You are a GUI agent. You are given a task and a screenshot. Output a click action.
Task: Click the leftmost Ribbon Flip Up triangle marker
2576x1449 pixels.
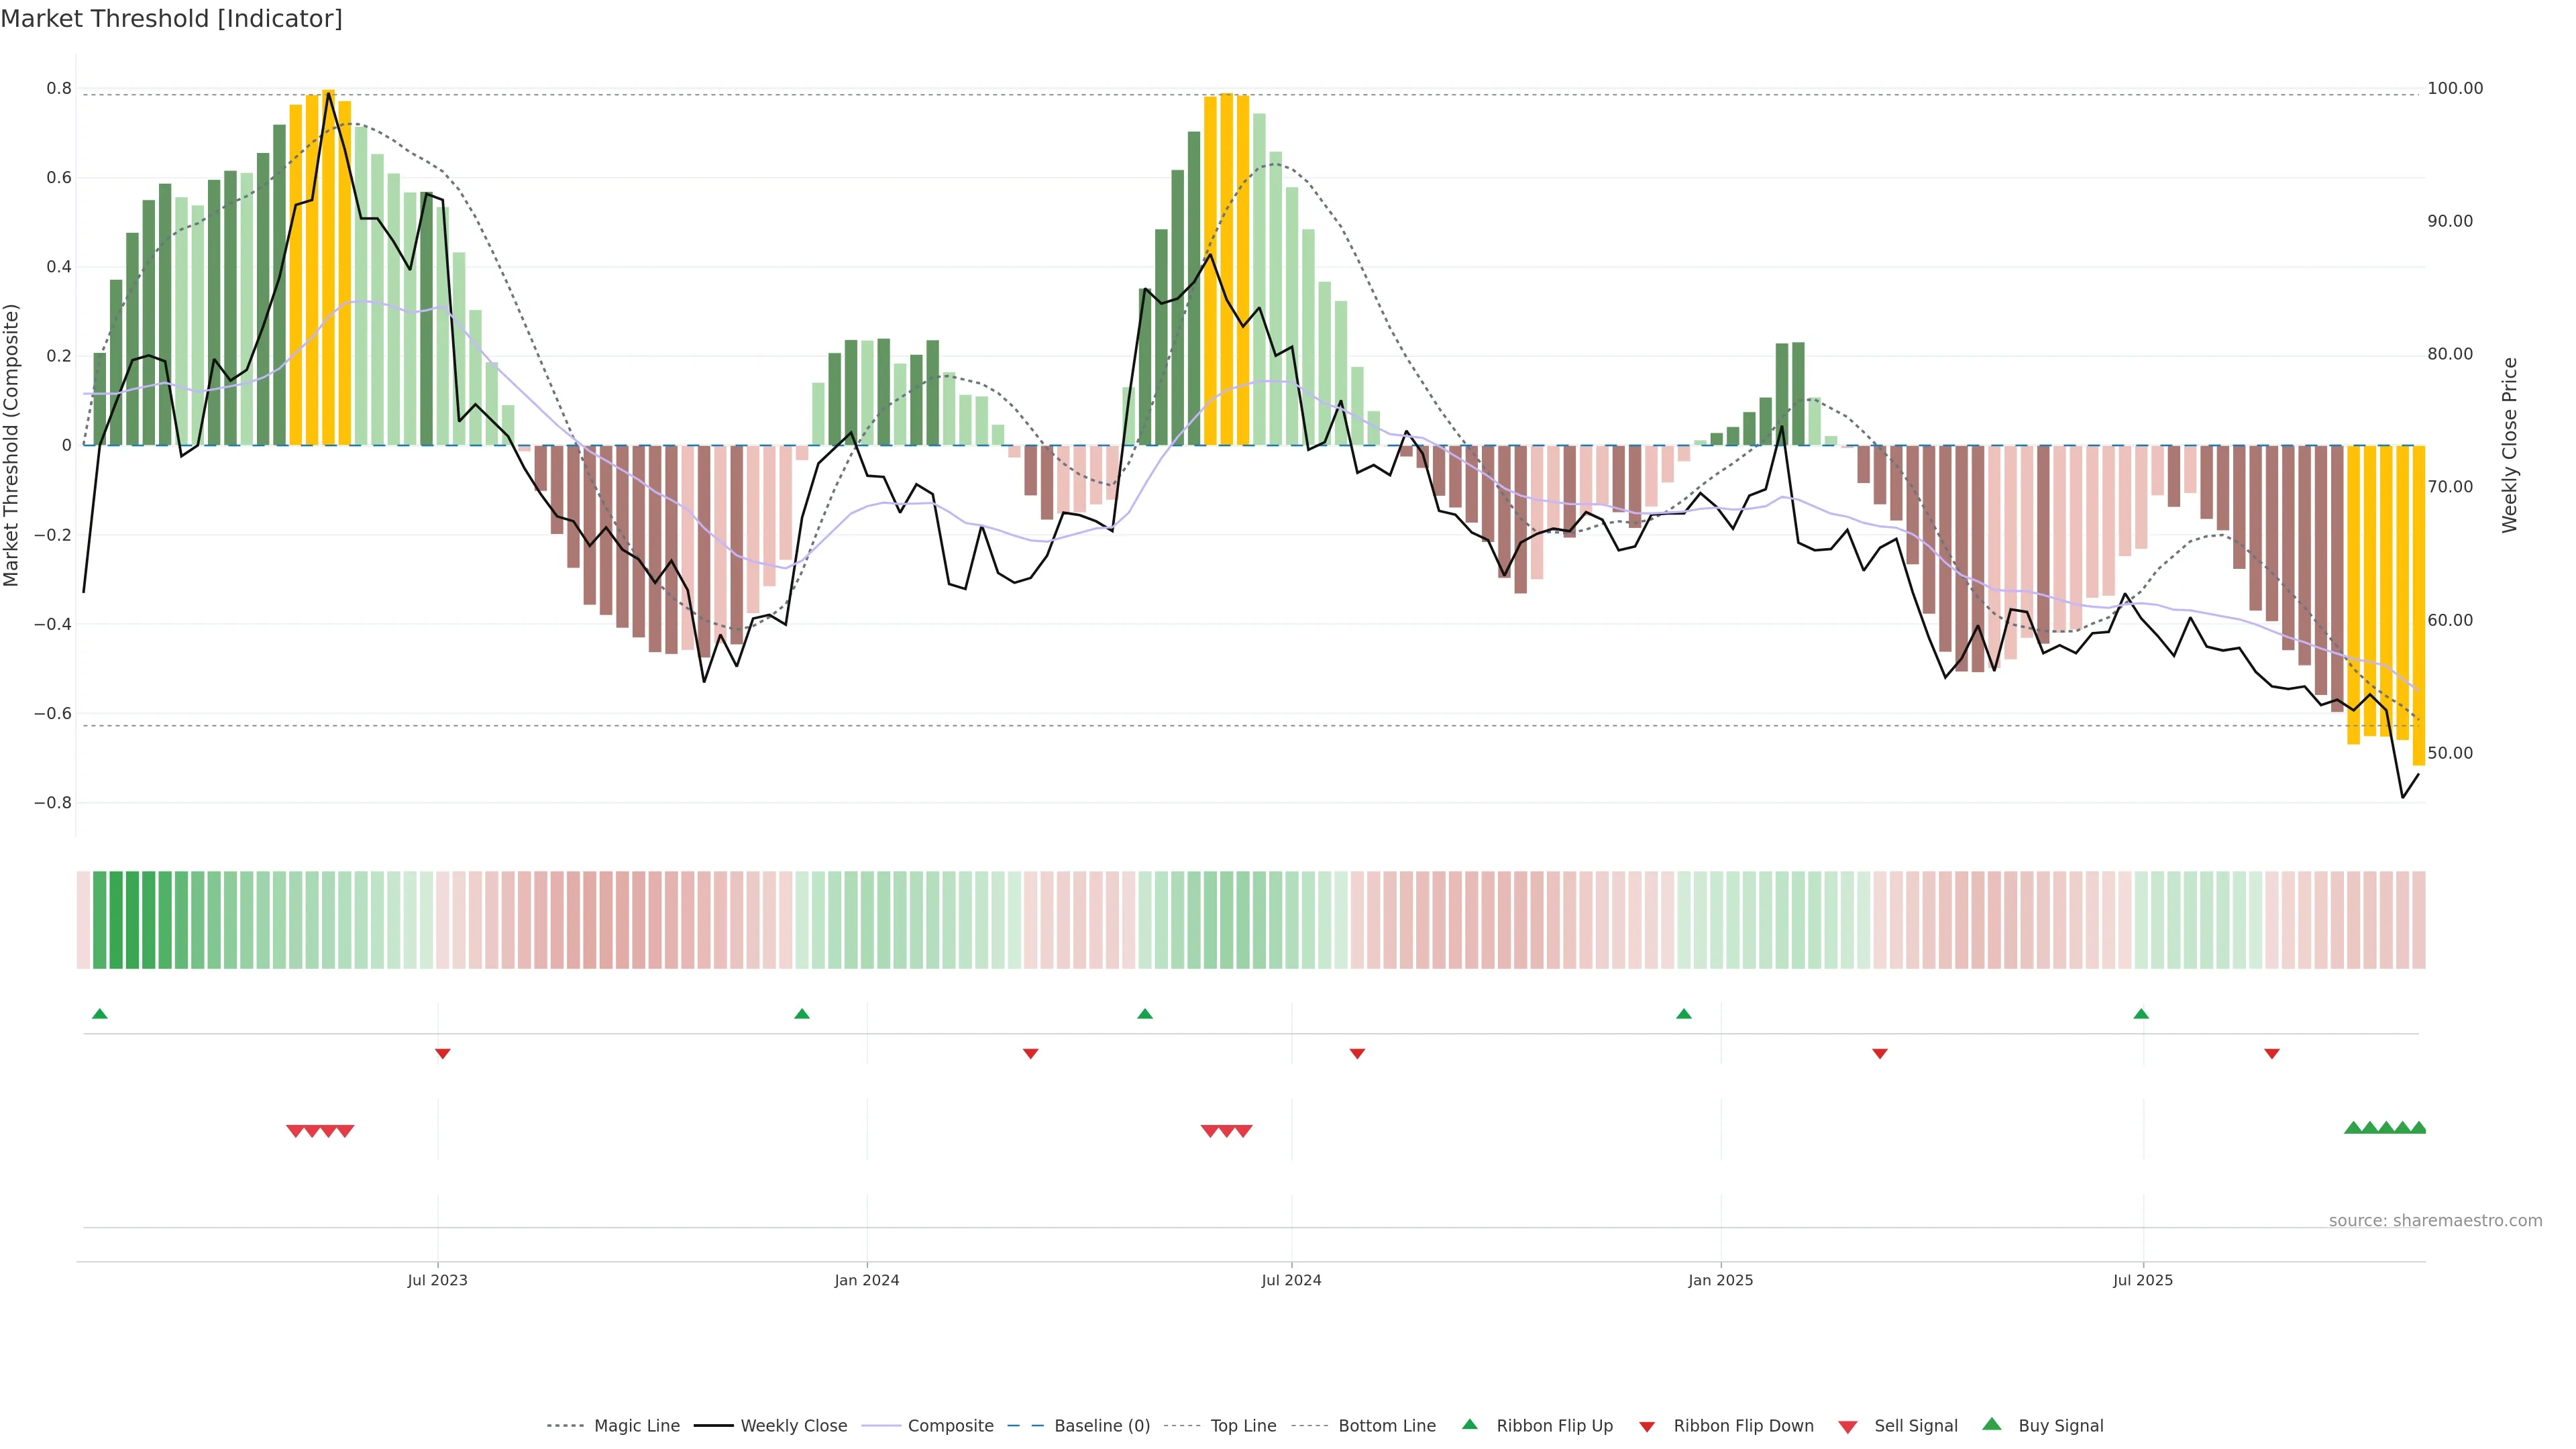(x=99, y=1014)
